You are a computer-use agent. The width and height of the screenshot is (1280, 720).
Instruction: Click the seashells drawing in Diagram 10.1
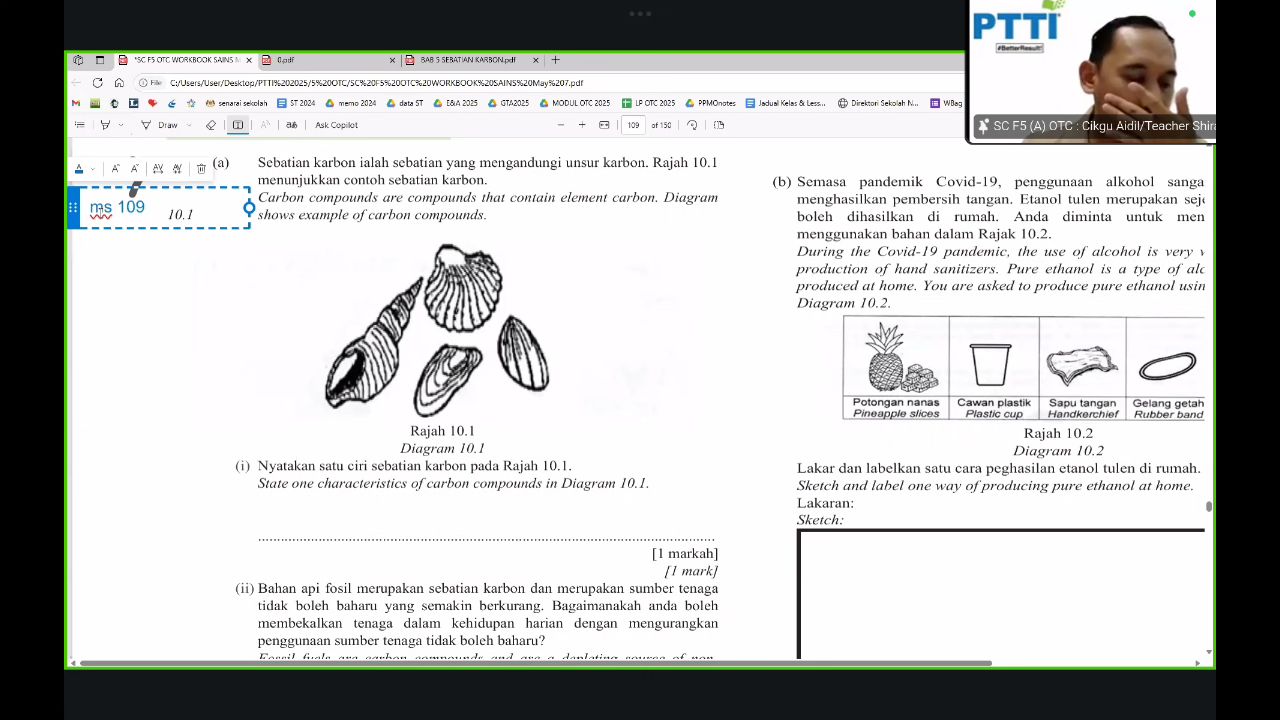[x=438, y=329]
